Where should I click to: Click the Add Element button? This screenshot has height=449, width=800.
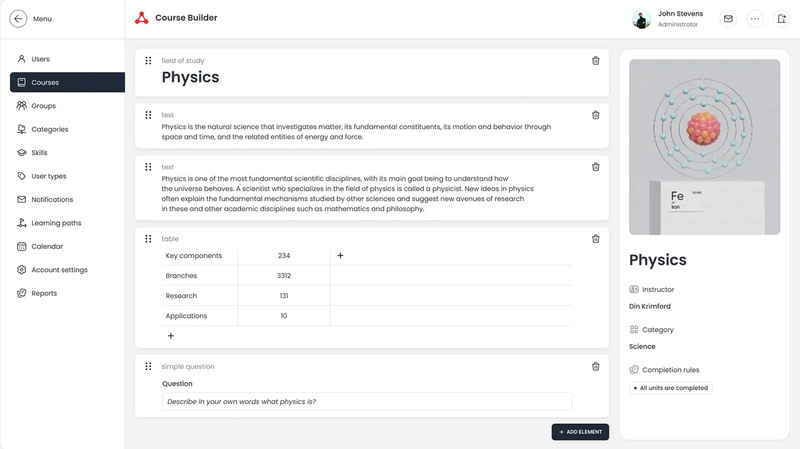click(x=580, y=432)
